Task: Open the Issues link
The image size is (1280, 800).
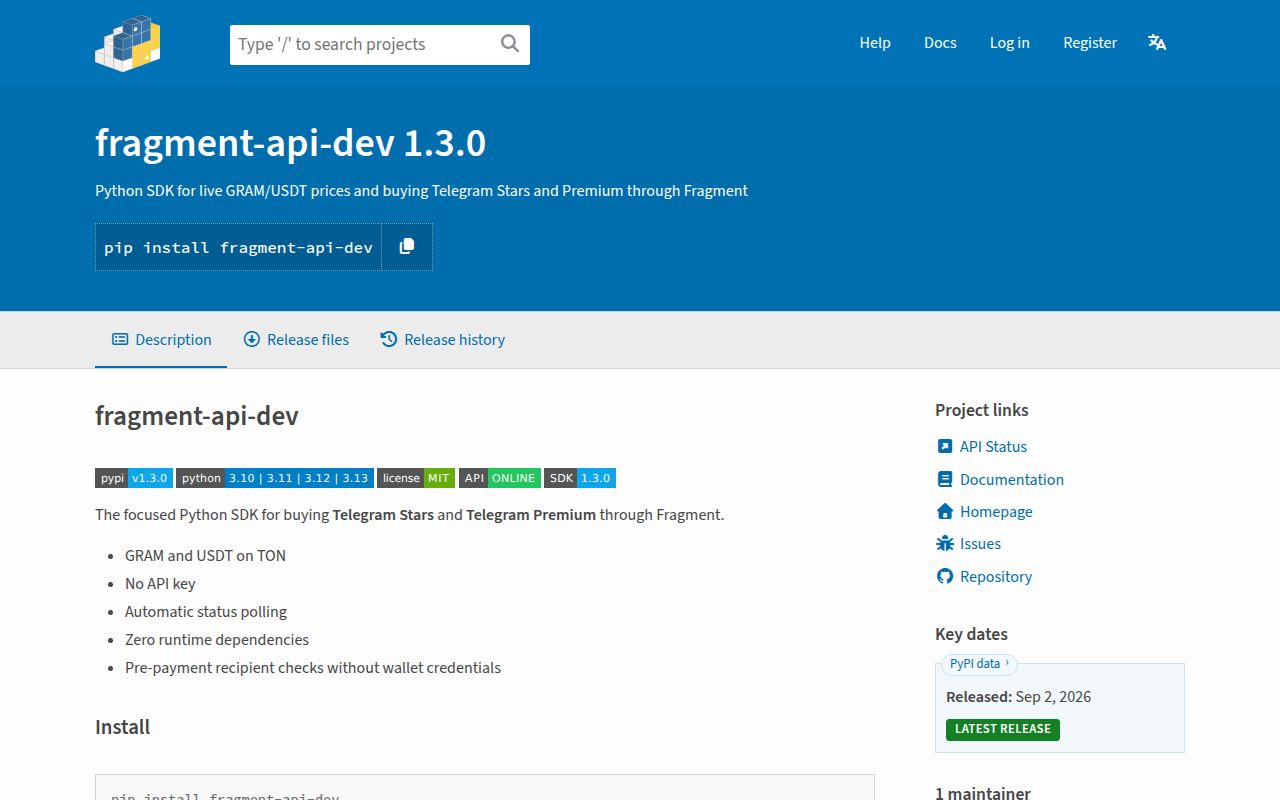Action: (x=980, y=543)
